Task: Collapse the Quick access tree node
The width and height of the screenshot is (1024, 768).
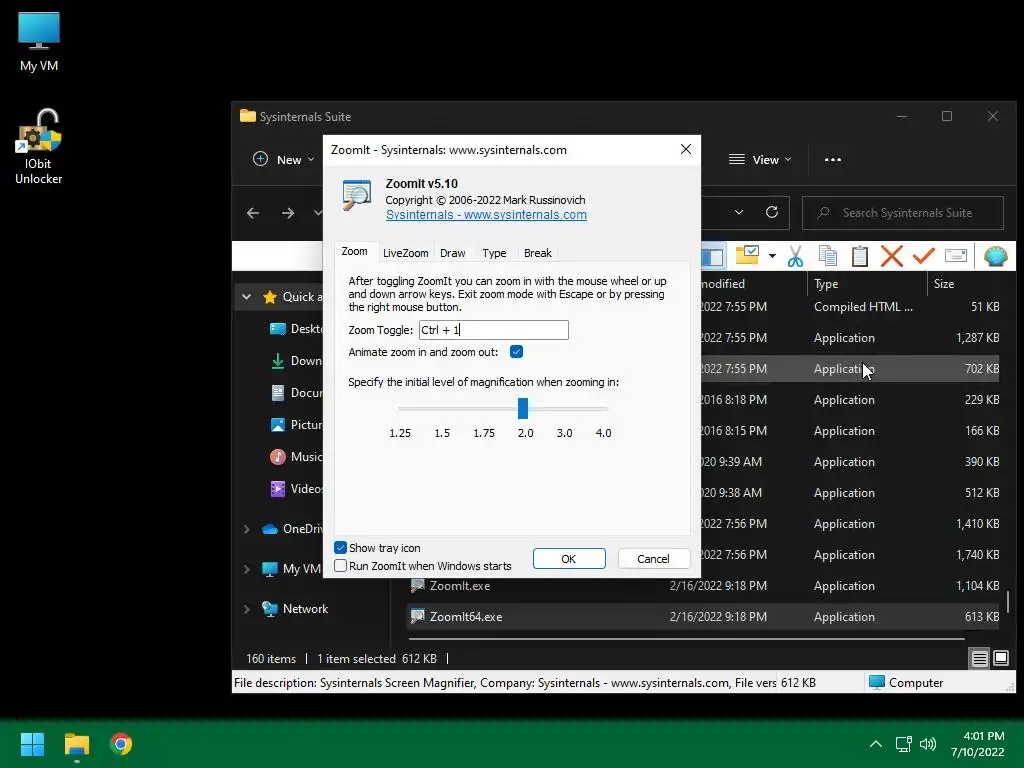Action: [246, 297]
